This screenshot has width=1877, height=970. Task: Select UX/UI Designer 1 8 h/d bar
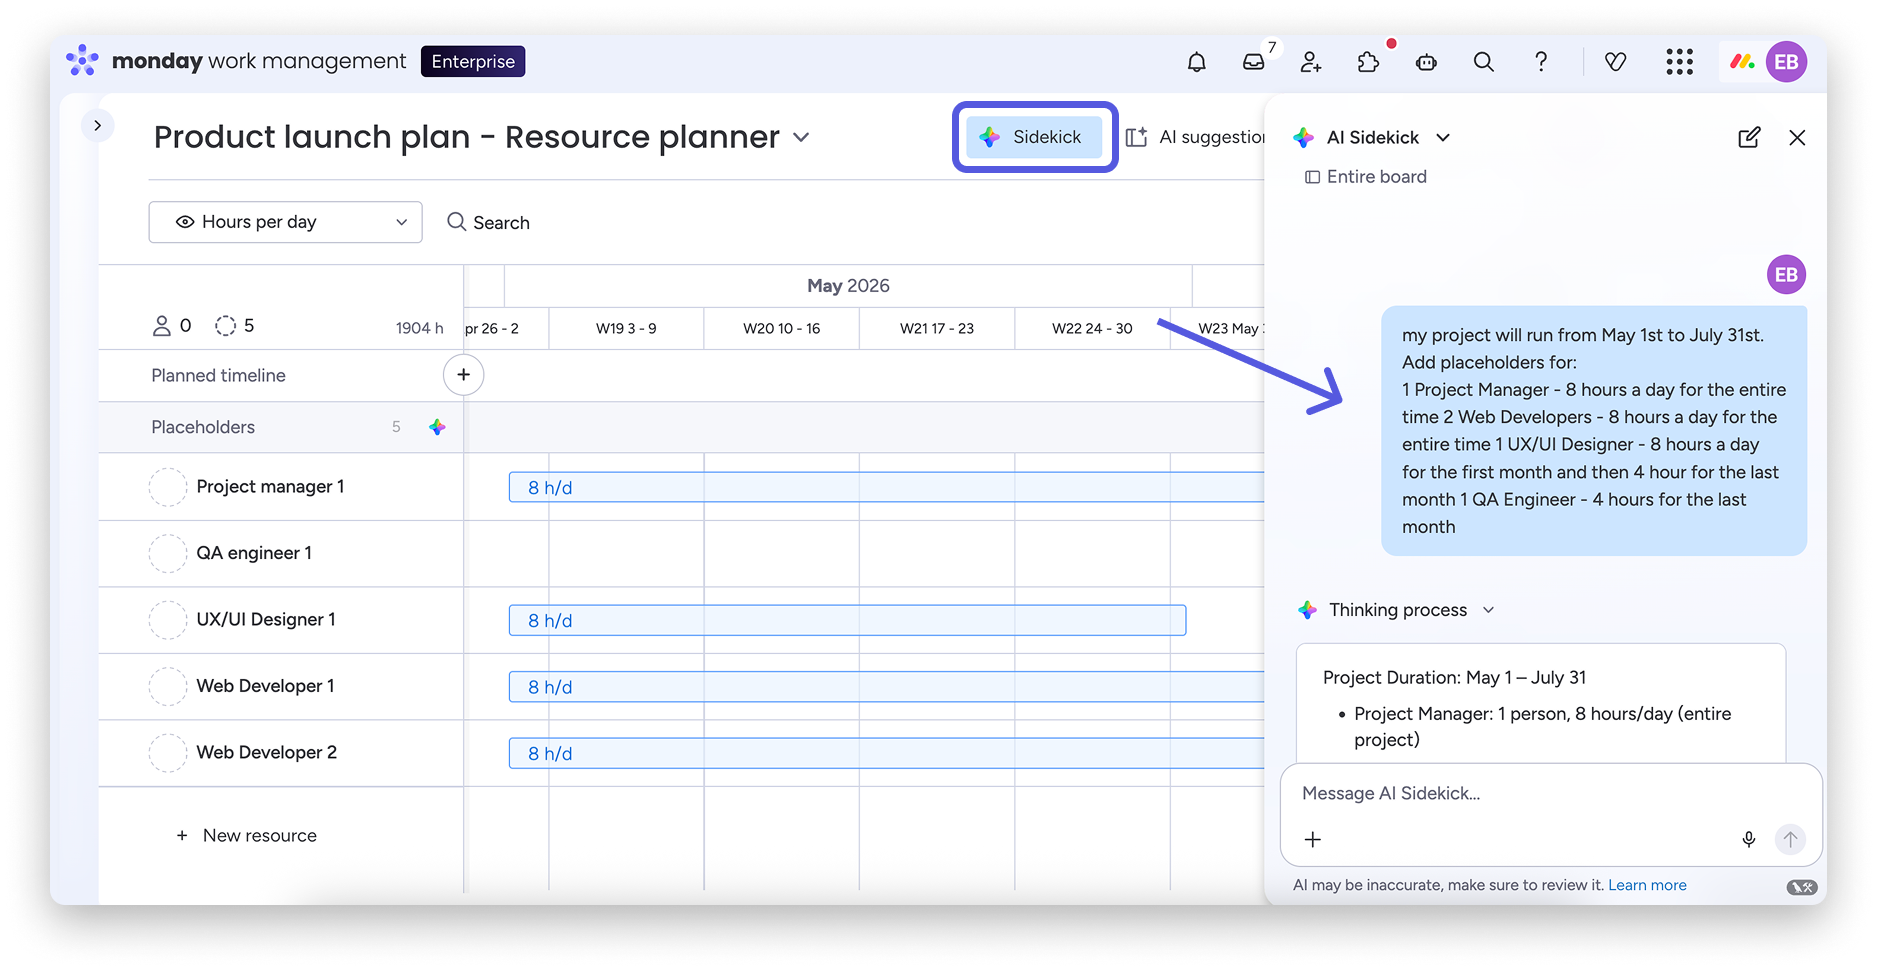tap(847, 620)
